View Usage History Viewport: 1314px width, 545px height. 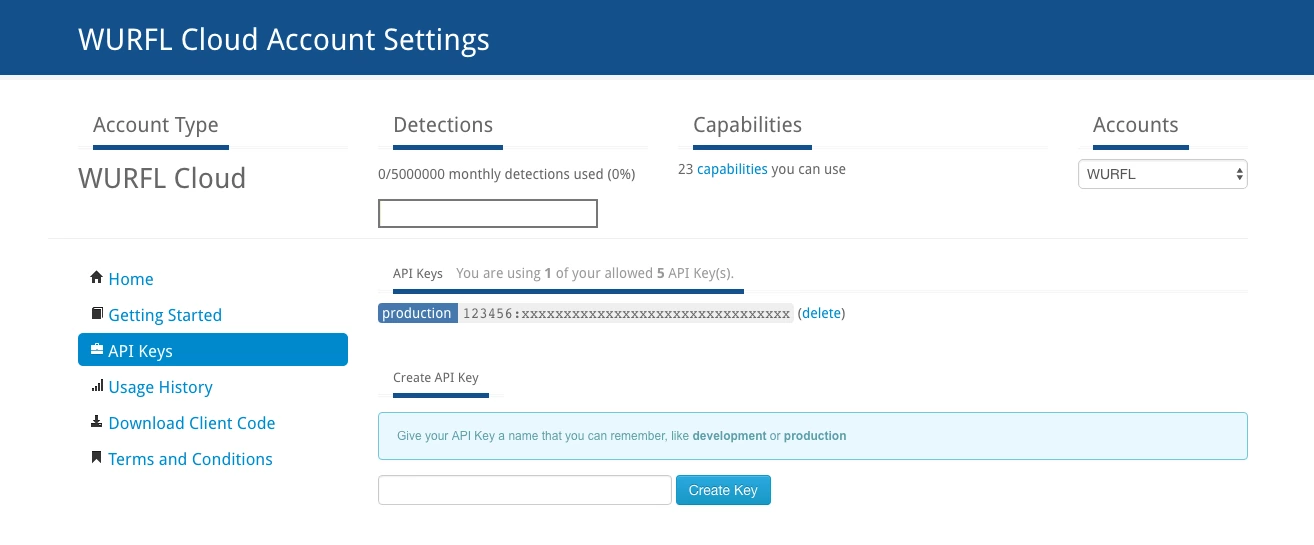pyautogui.click(x=160, y=387)
